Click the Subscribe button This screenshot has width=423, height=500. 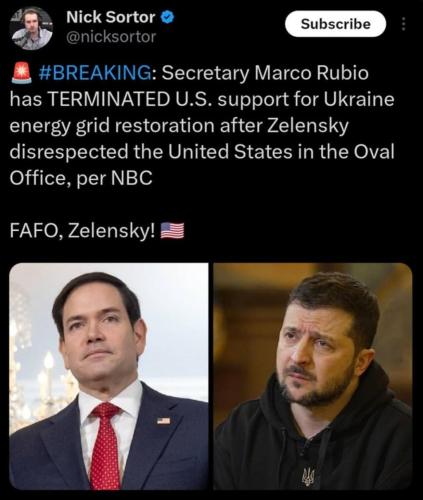tap(336, 24)
